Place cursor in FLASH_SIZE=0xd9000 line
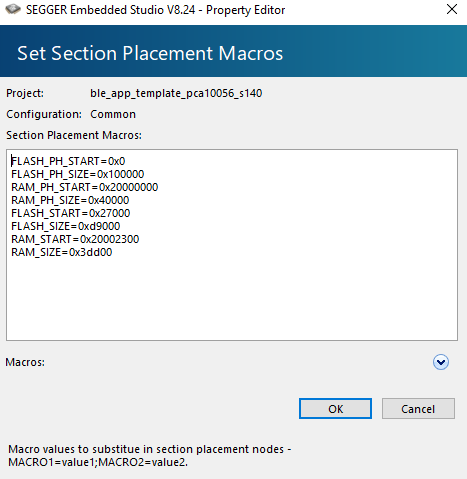Image resolution: width=467 pixels, height=479 pixels. click(66, 226)
